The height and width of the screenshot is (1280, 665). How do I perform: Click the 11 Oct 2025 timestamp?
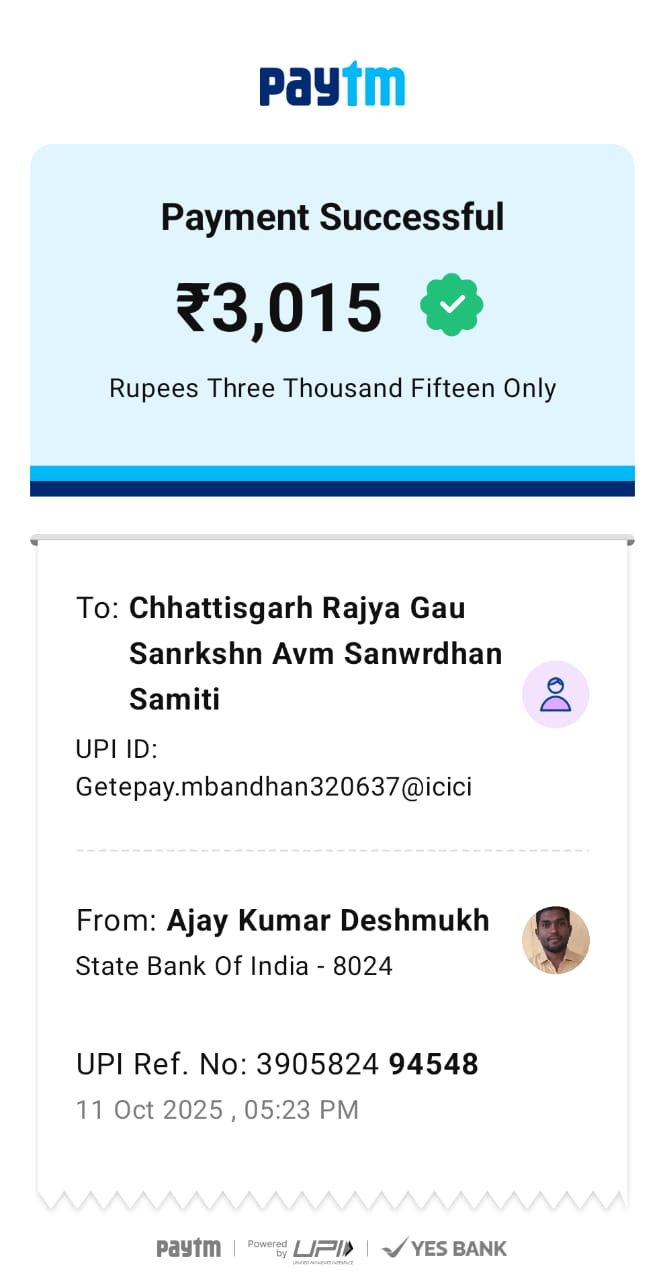point(217,1110)
